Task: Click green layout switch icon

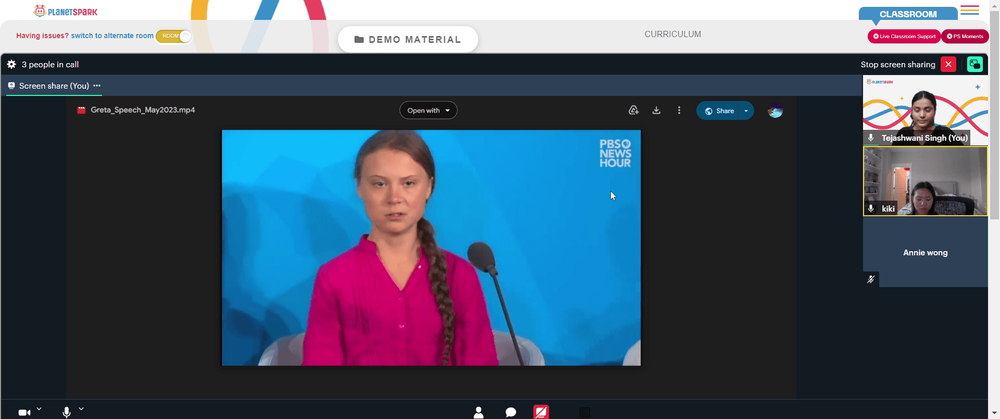Action: (x=974, y=64)
